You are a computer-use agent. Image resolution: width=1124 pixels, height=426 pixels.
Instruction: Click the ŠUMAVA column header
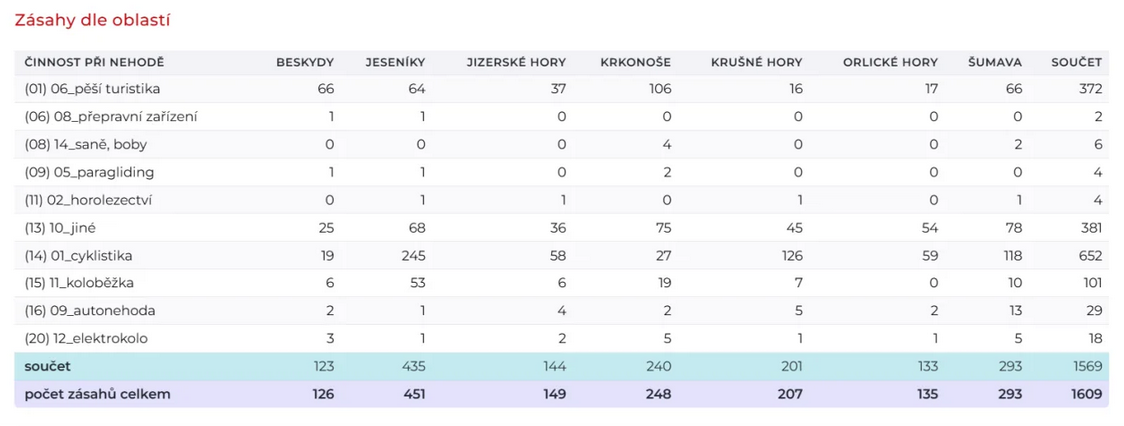994,62
